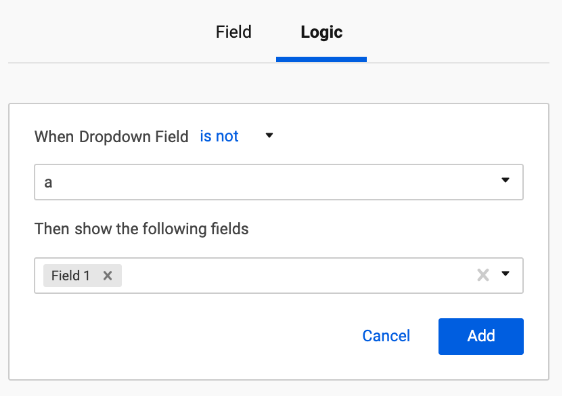
Task: Open the "is not" condition operator dropdown
Action: tap(237, 136)
